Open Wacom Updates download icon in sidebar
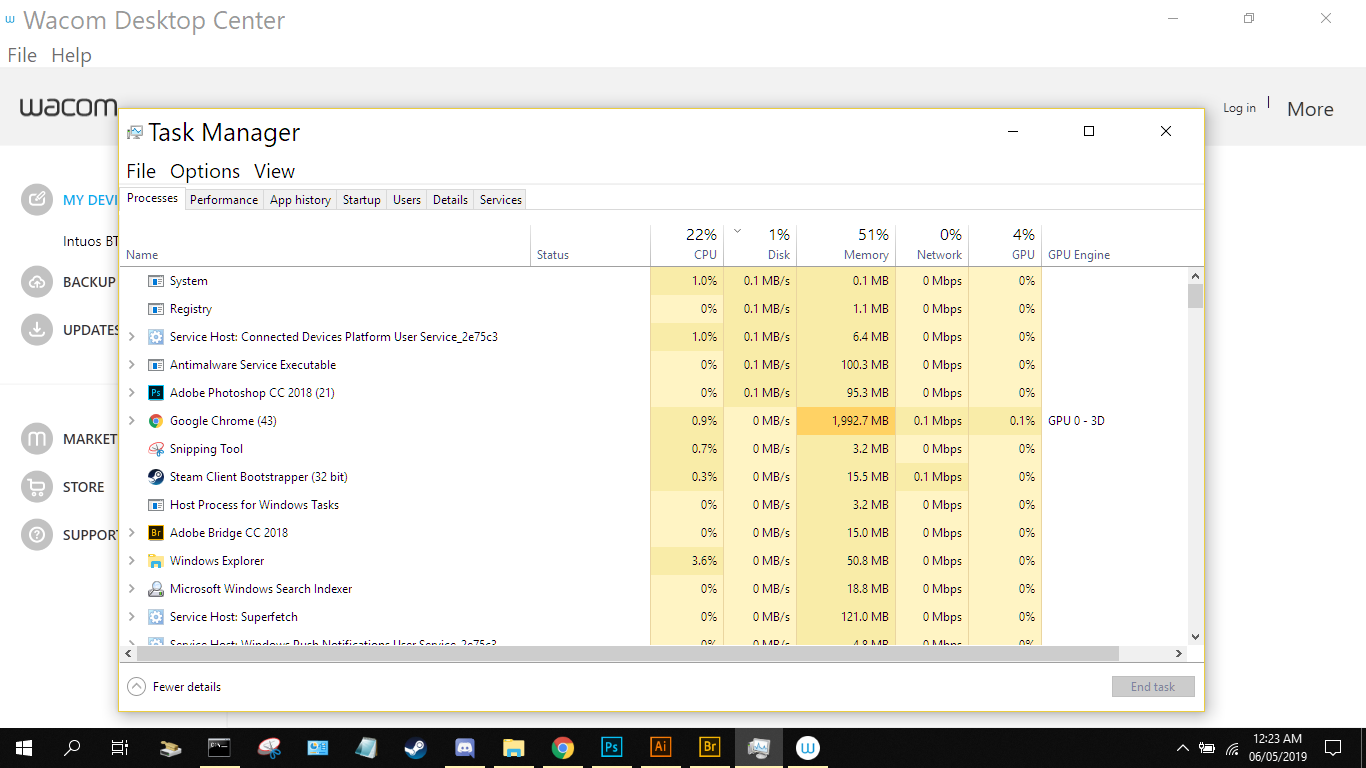 point(37,329)
